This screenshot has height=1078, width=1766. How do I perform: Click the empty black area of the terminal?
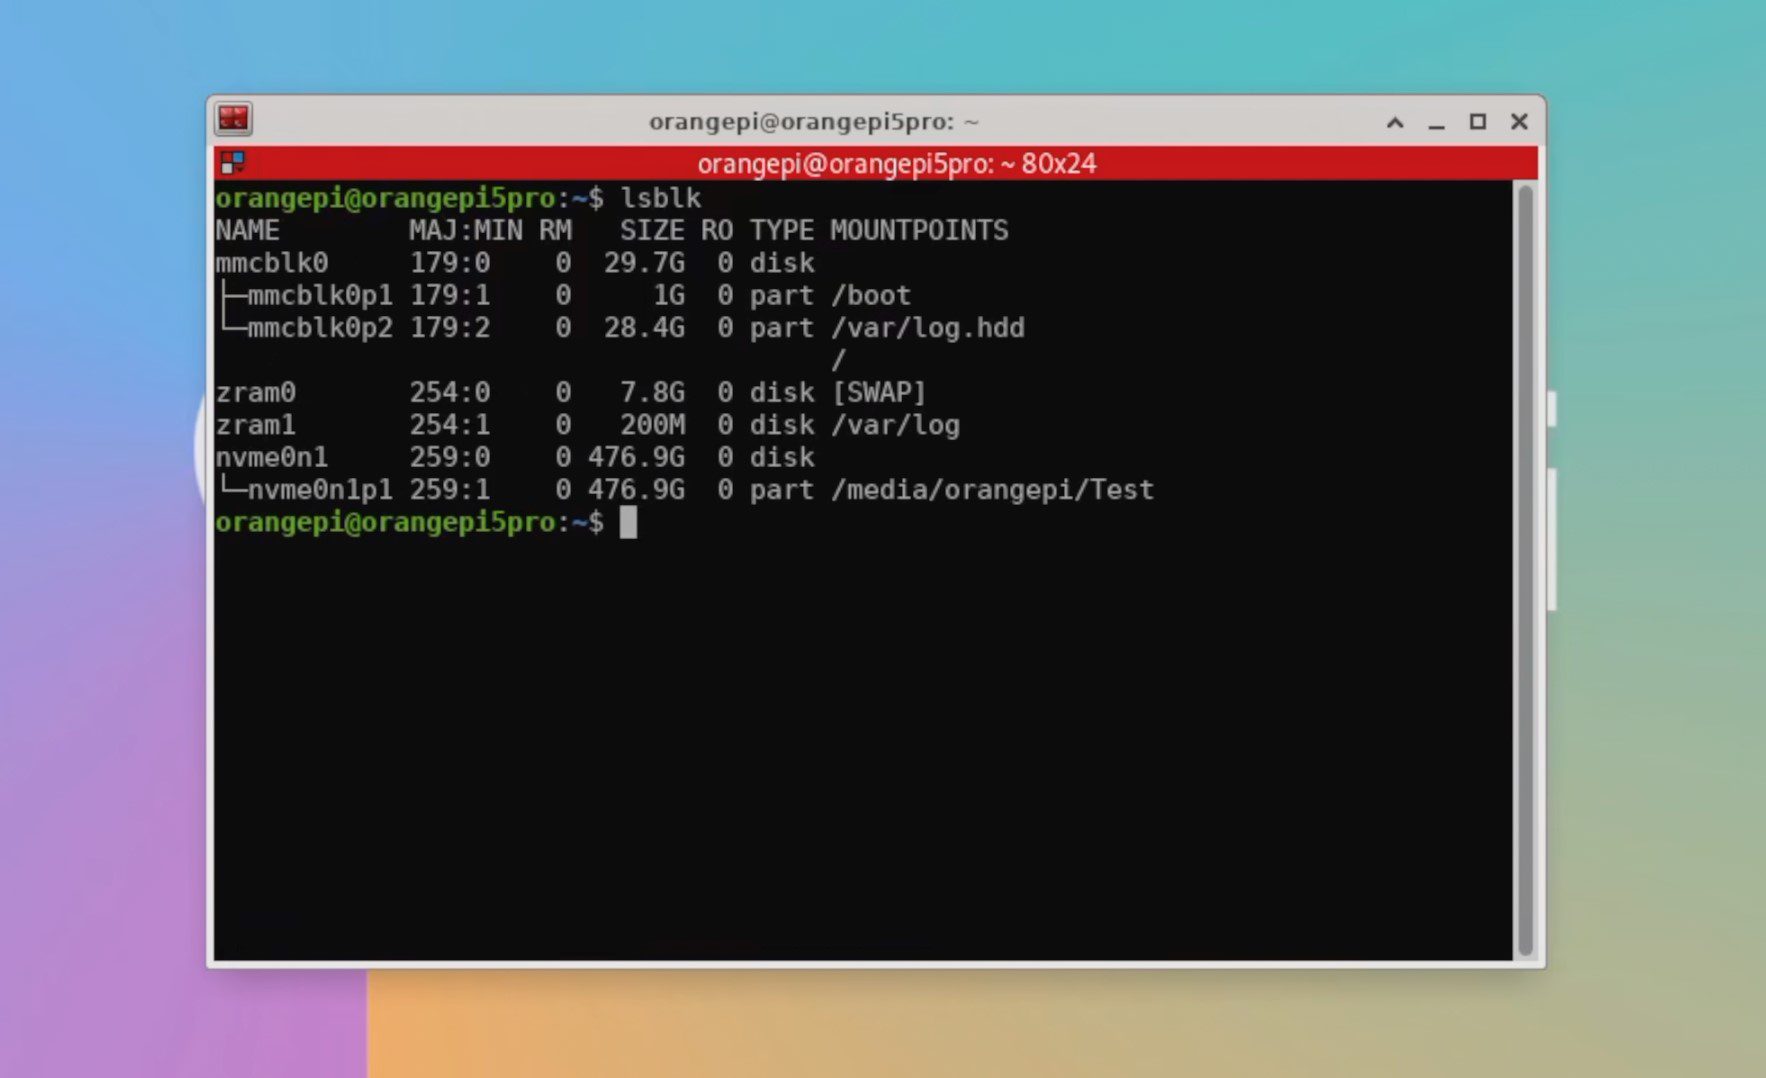(860, 750)
